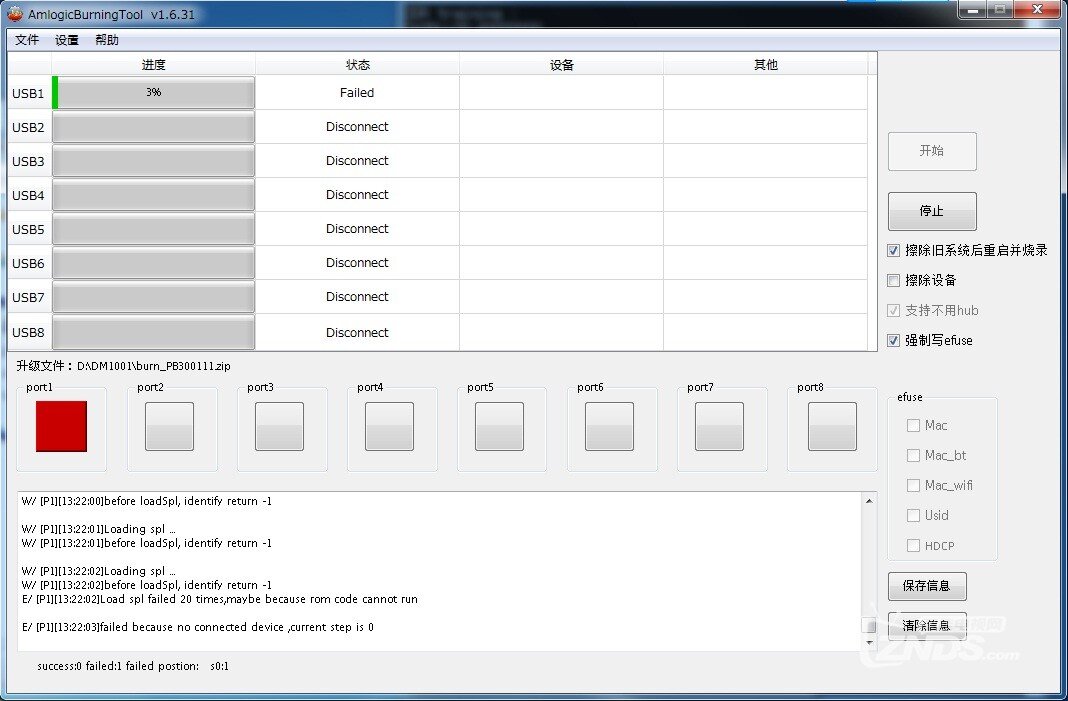The image size is (1068, 701).
Task: Click the Load spl failed 20 times log line
Action: [219, 599]
